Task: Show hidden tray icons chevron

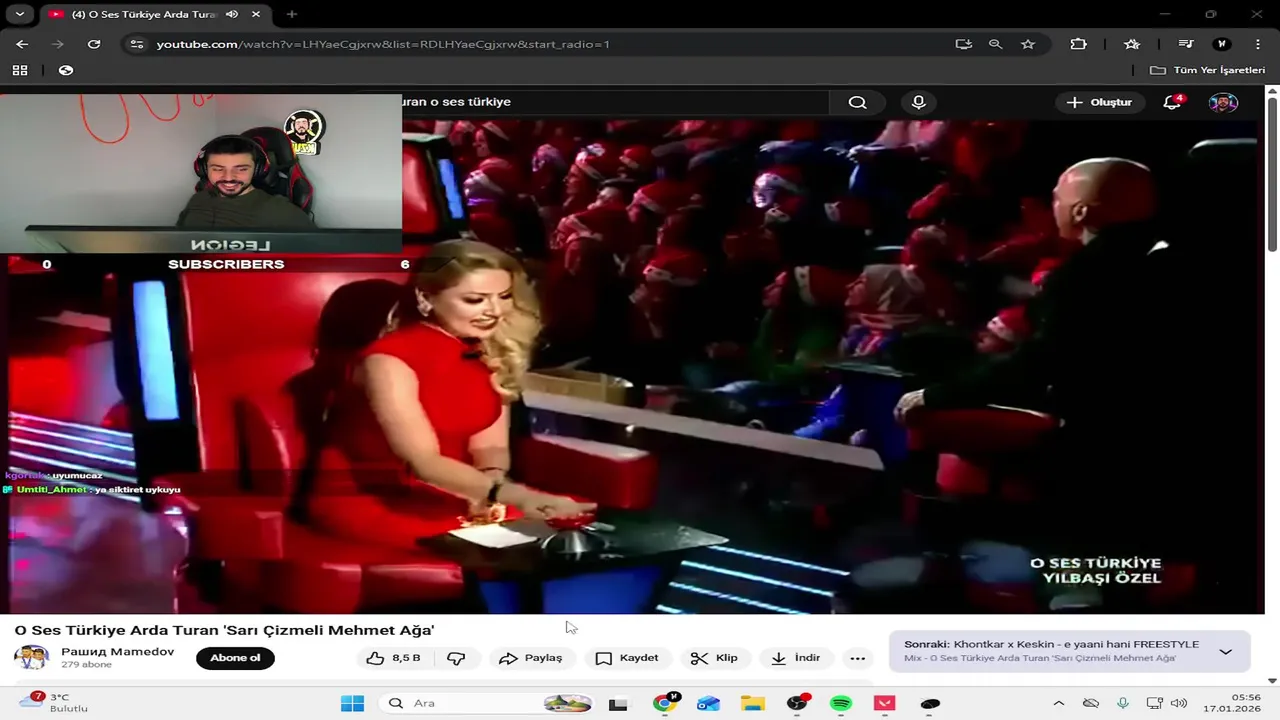Action: pyautogui.click(x=1059, y=703)
